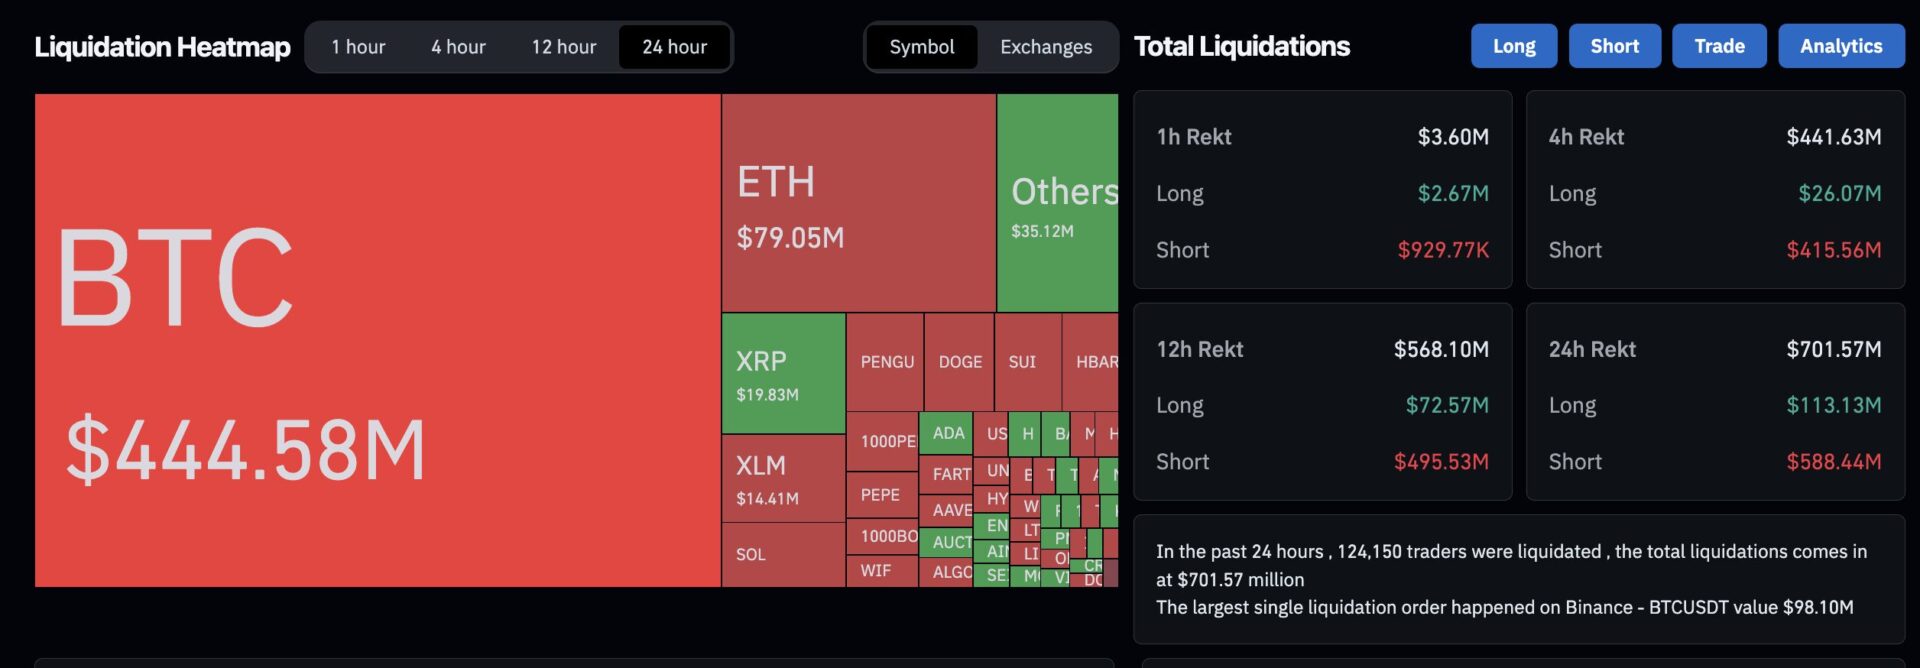Select the SOL heatmap tile
Screen dimensions: 1920x668
click(784, 555)
